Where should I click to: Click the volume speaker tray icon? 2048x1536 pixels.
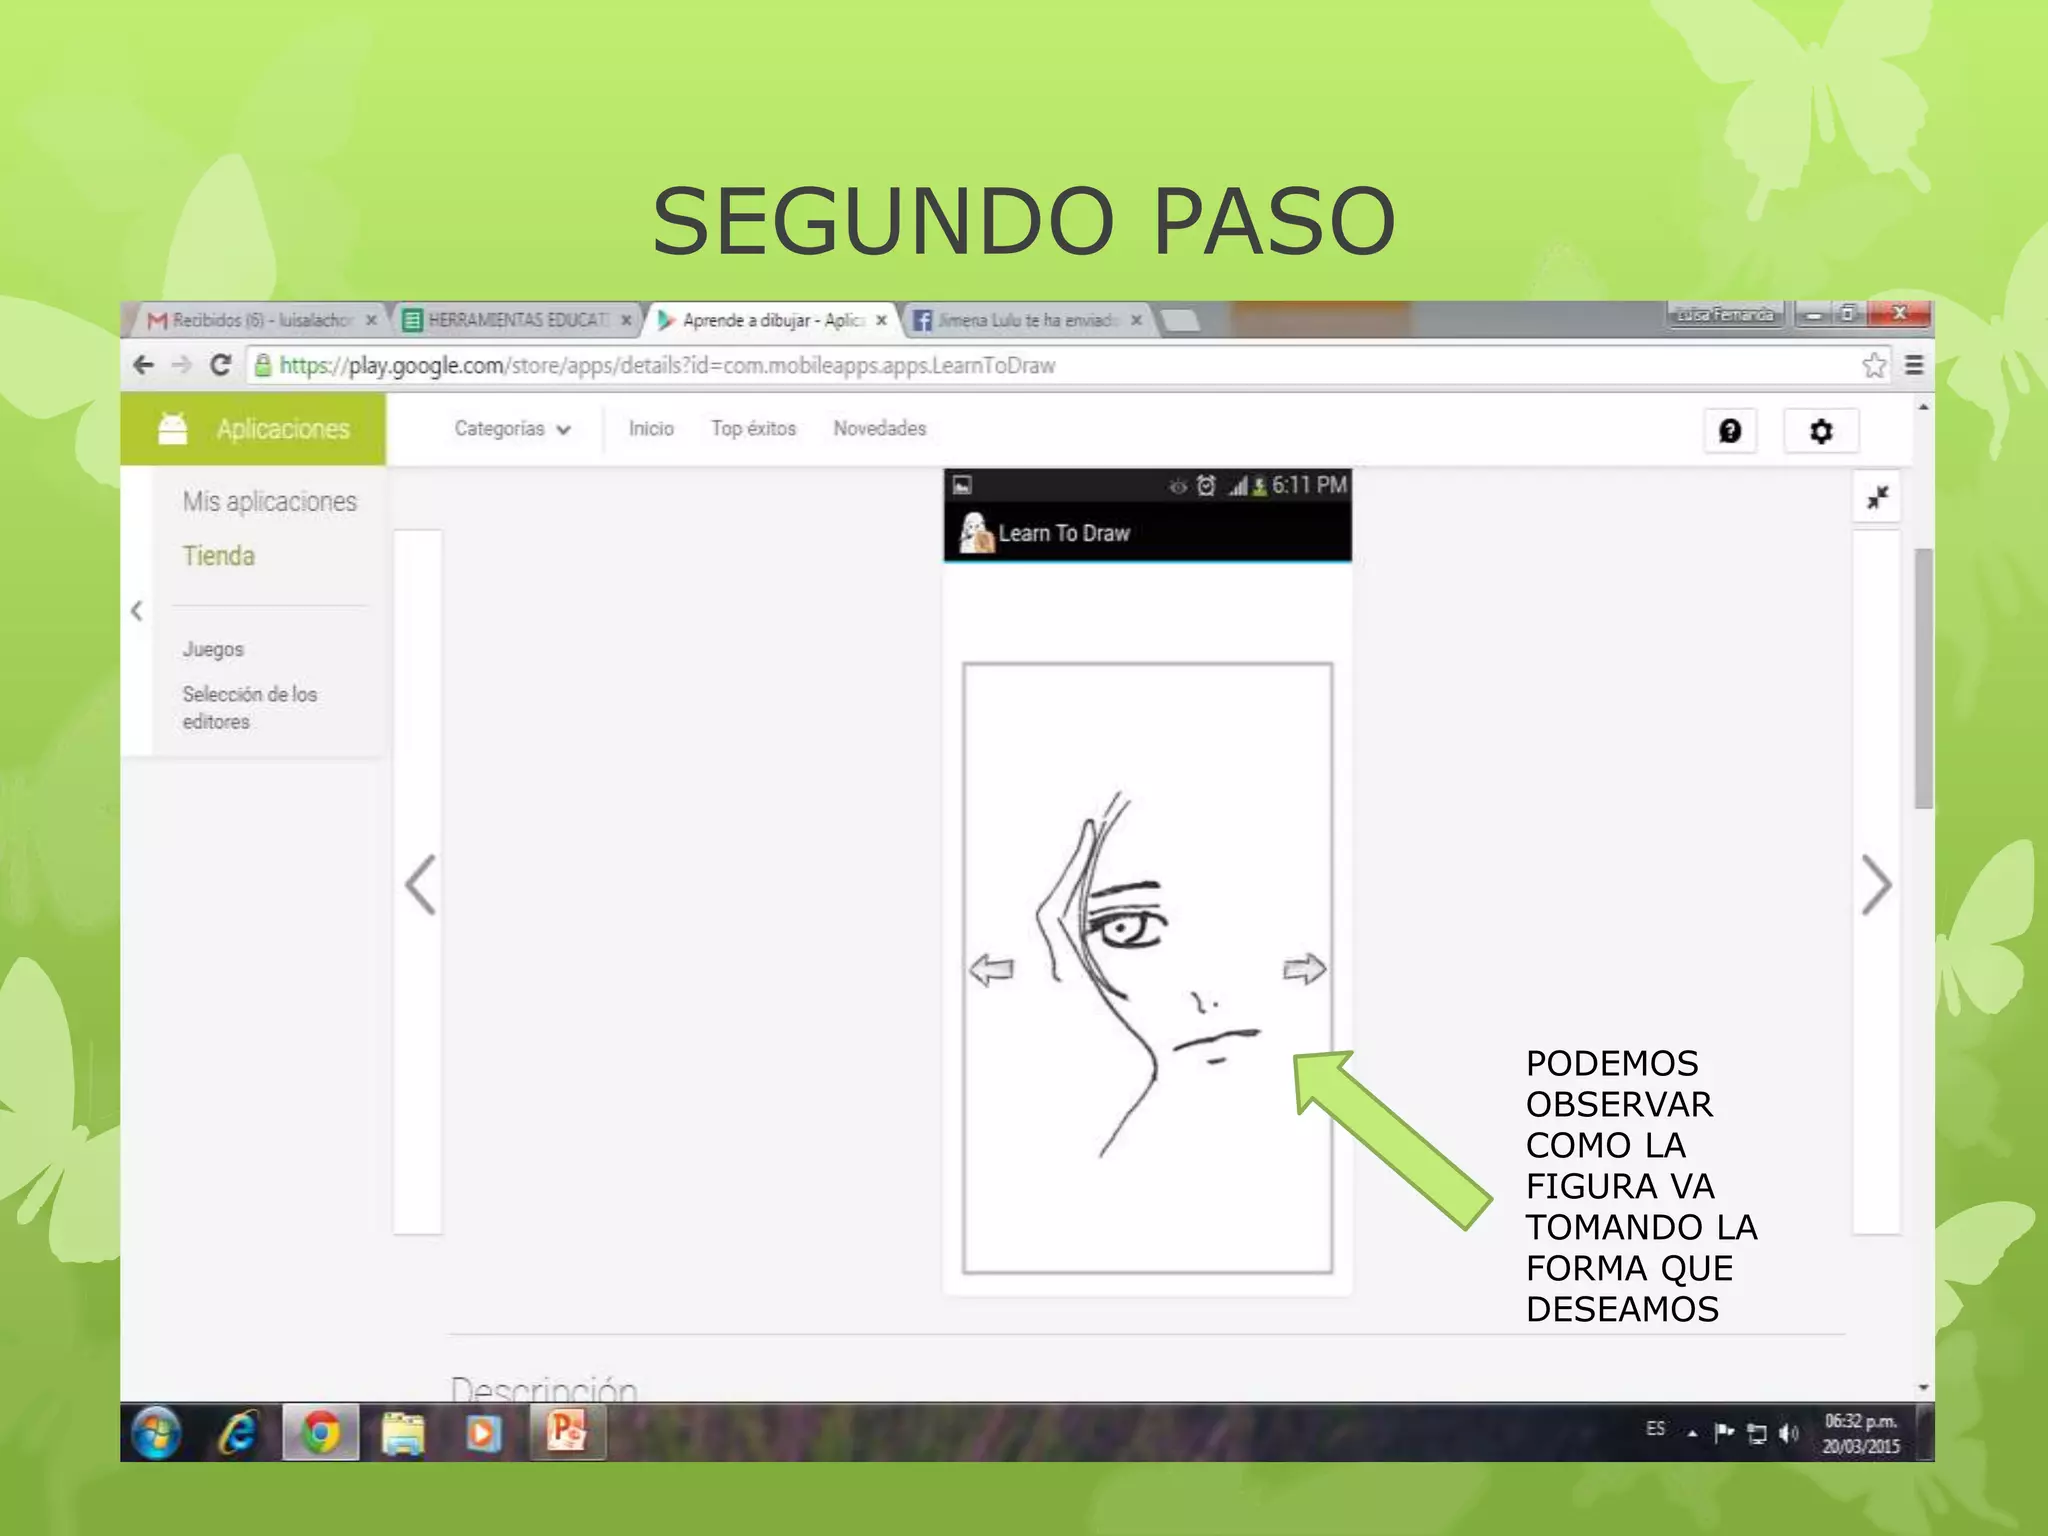coord(1788,1434)
